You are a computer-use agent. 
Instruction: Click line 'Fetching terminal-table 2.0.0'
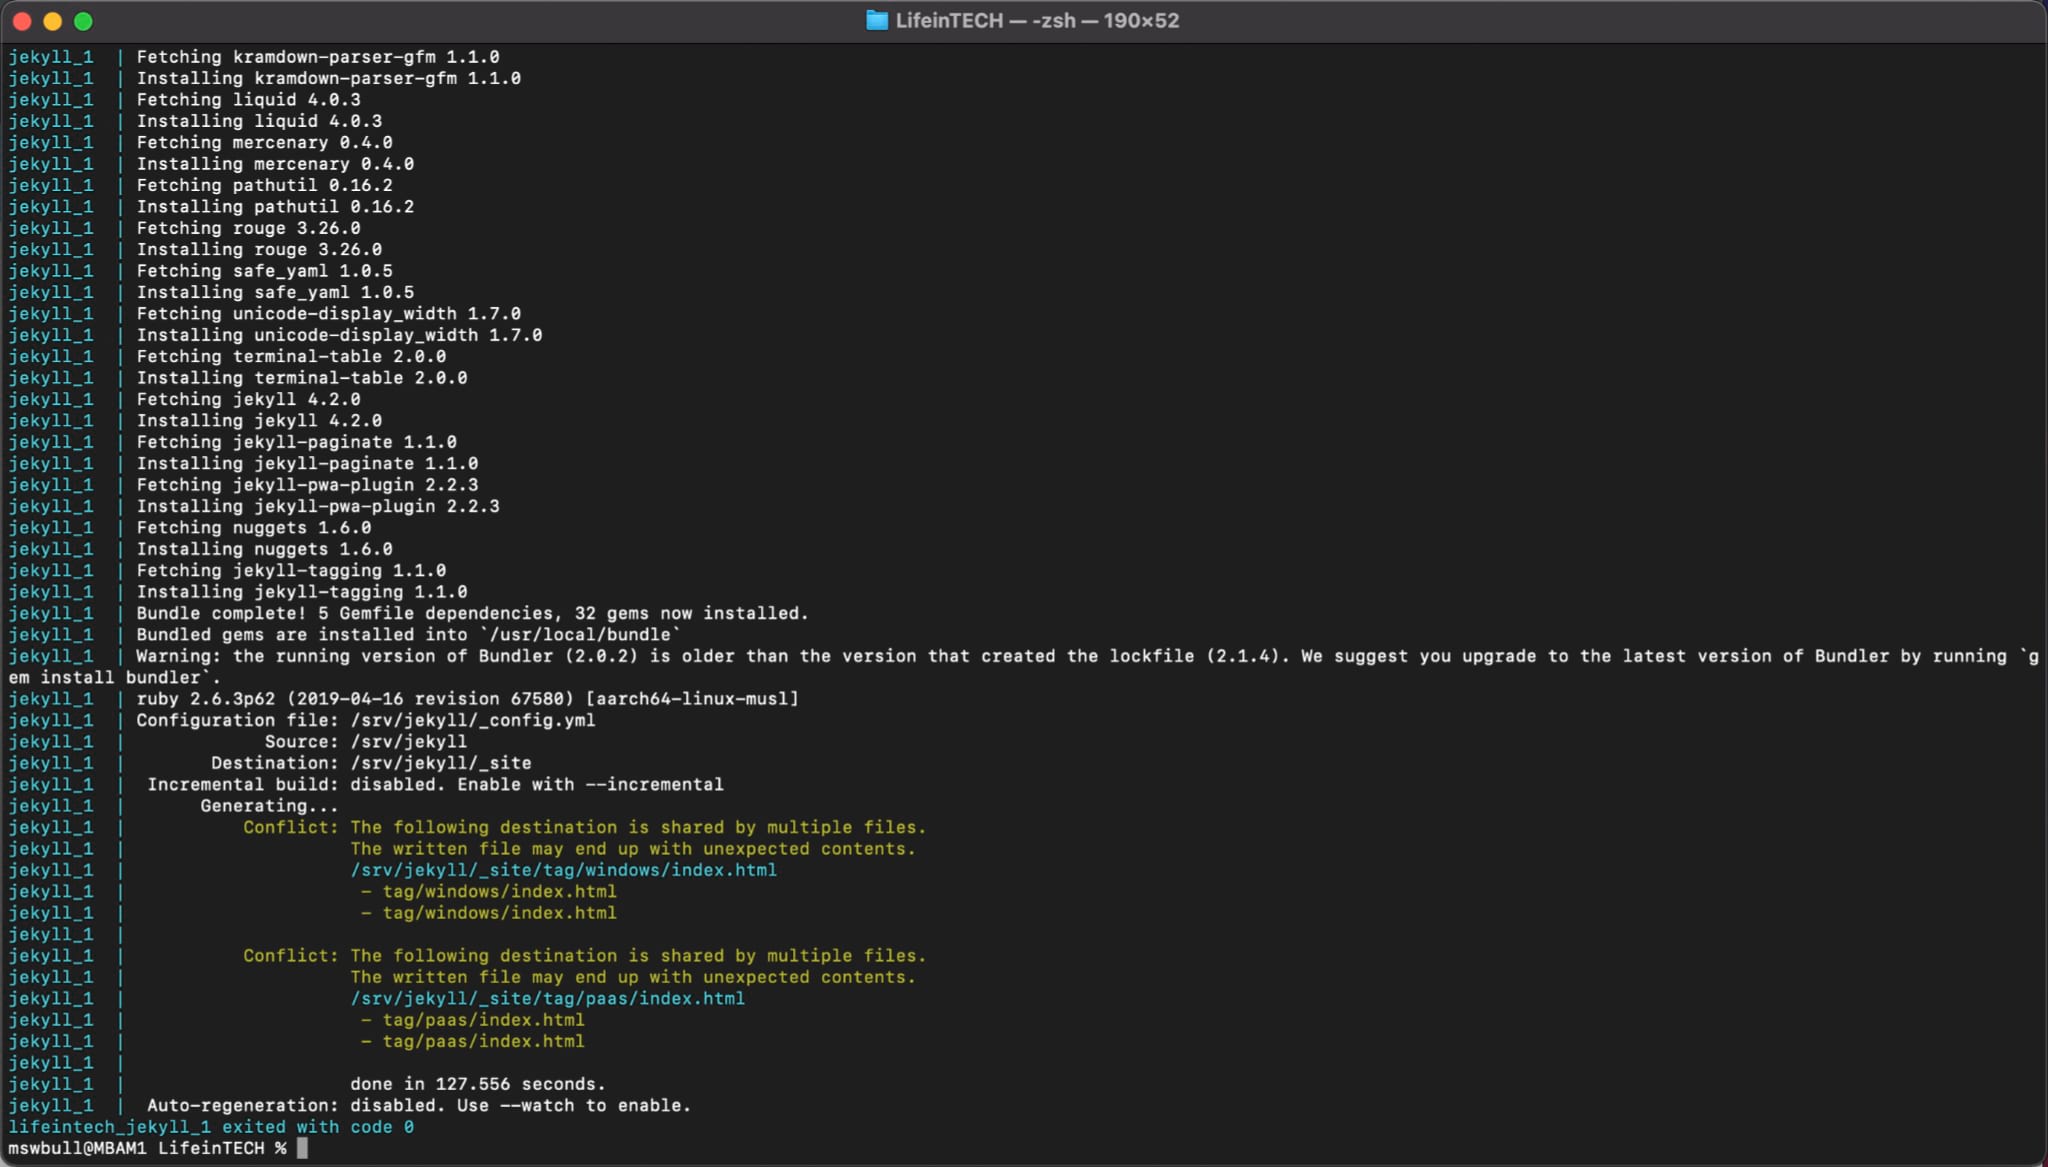pyautogui.click(x=291, y=357)
